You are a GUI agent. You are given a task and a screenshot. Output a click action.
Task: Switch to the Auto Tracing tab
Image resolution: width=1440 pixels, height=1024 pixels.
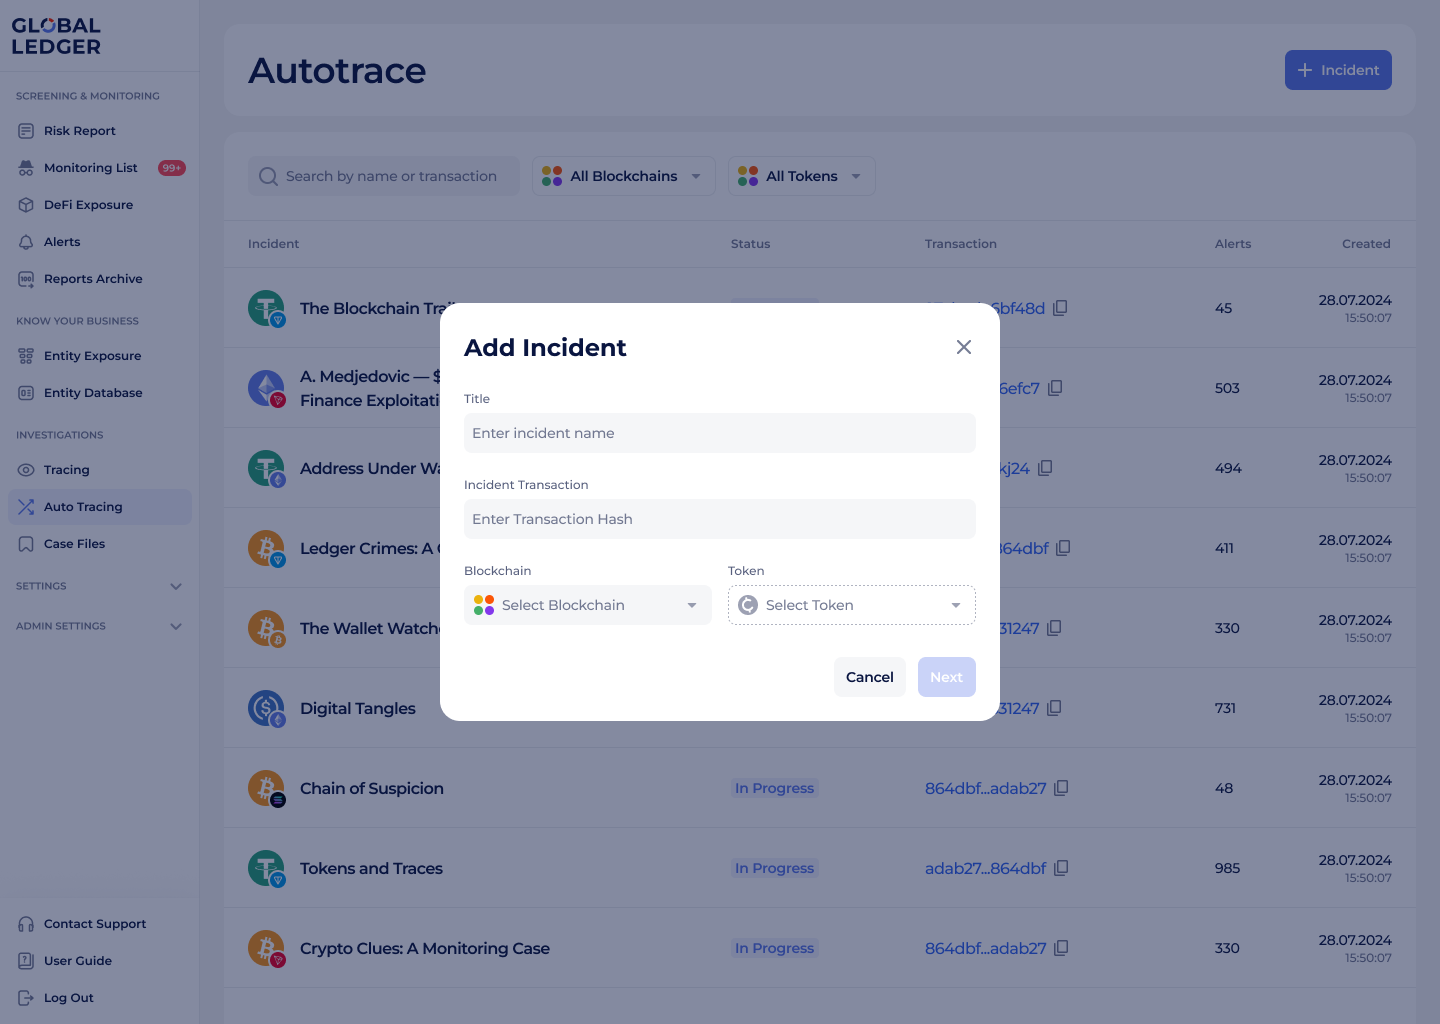point(83,506)
